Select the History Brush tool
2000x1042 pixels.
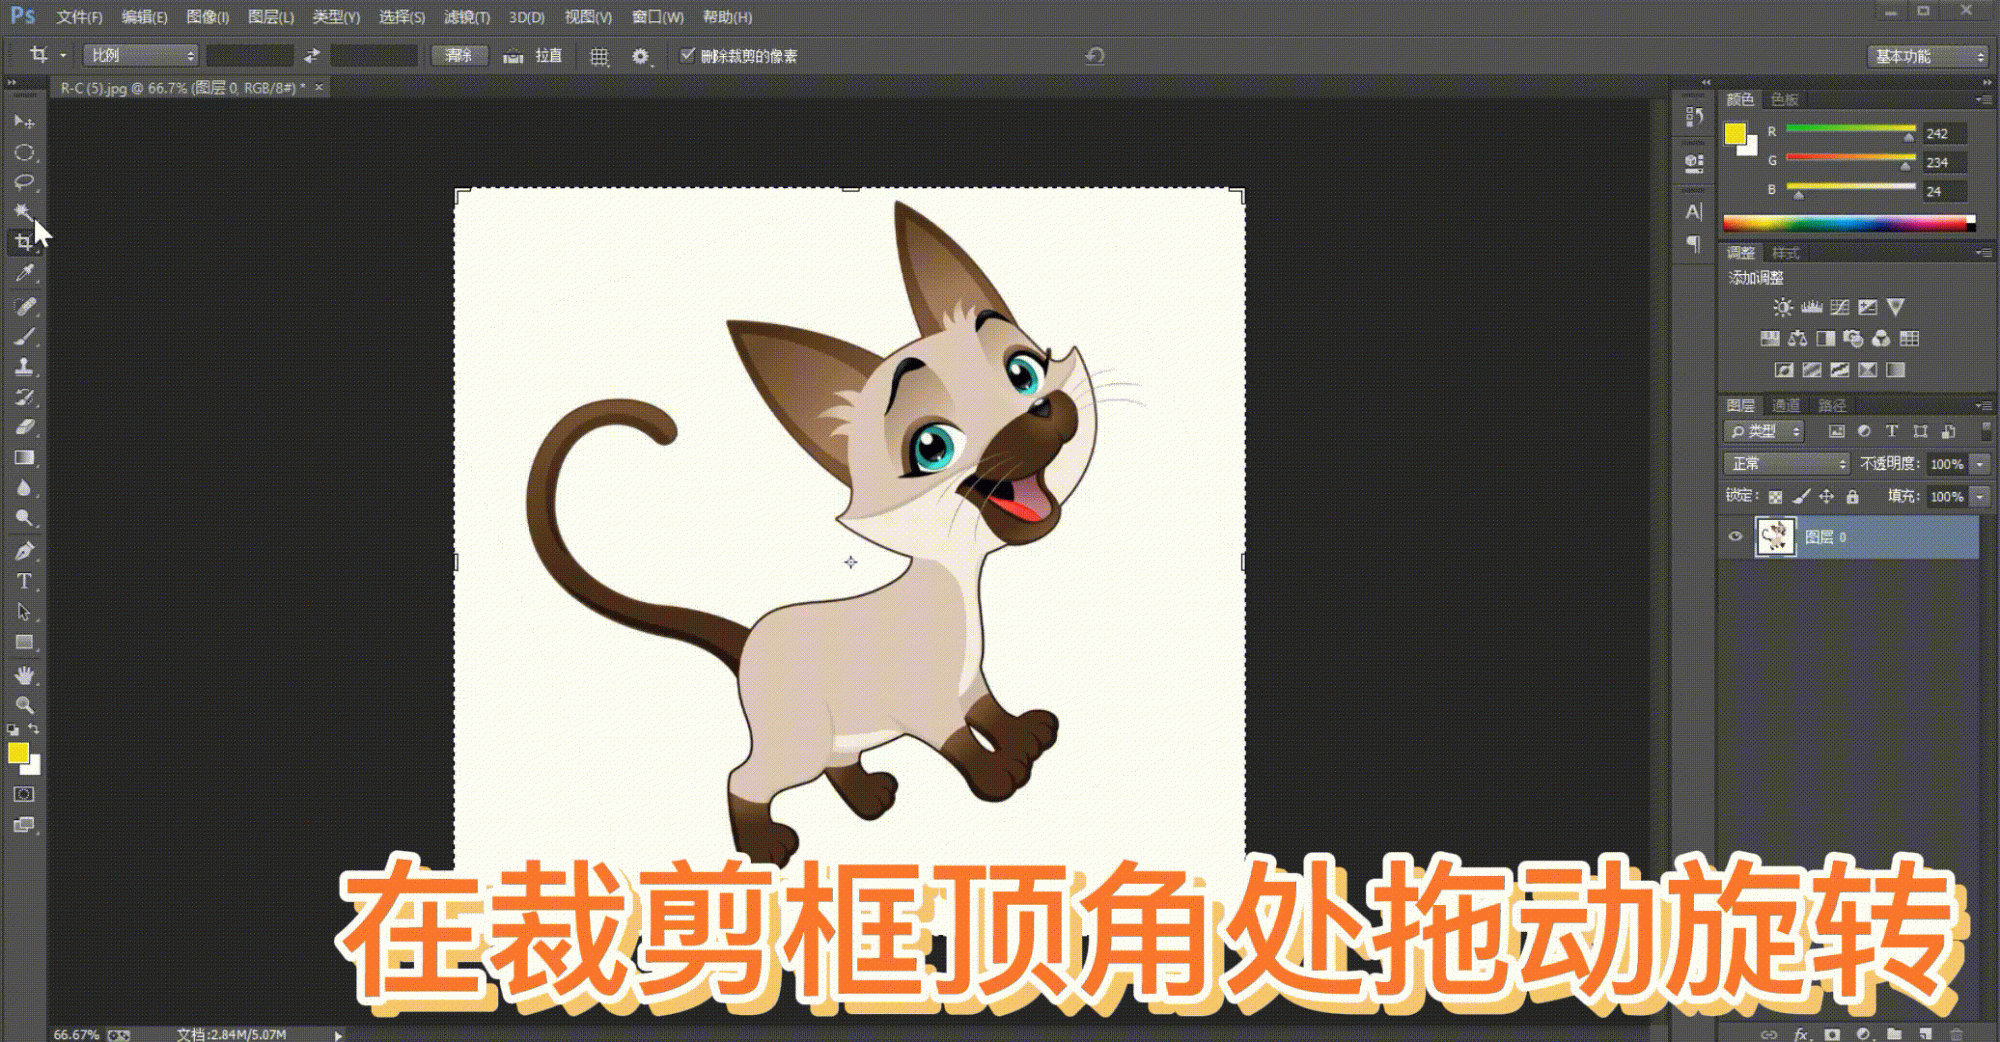(24, 397)
